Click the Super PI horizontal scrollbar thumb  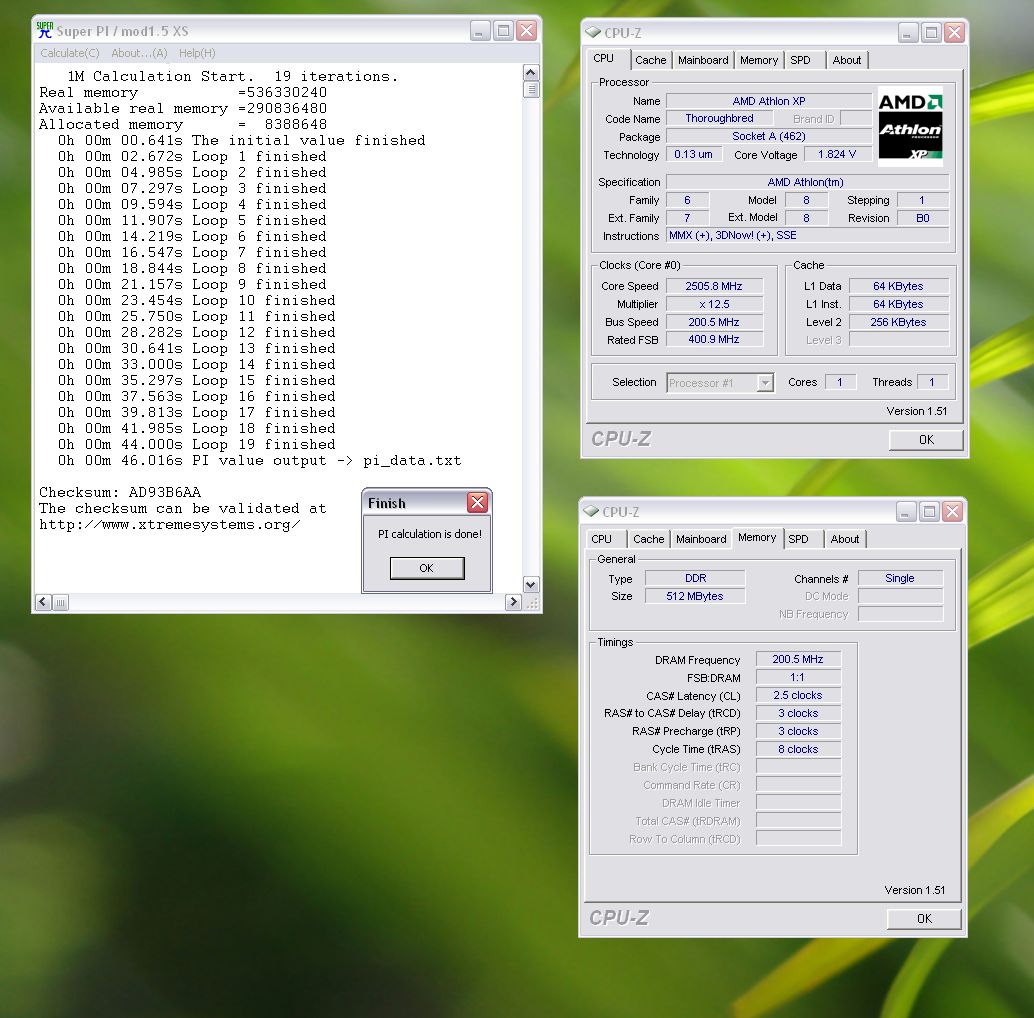[x=60, y=603]
